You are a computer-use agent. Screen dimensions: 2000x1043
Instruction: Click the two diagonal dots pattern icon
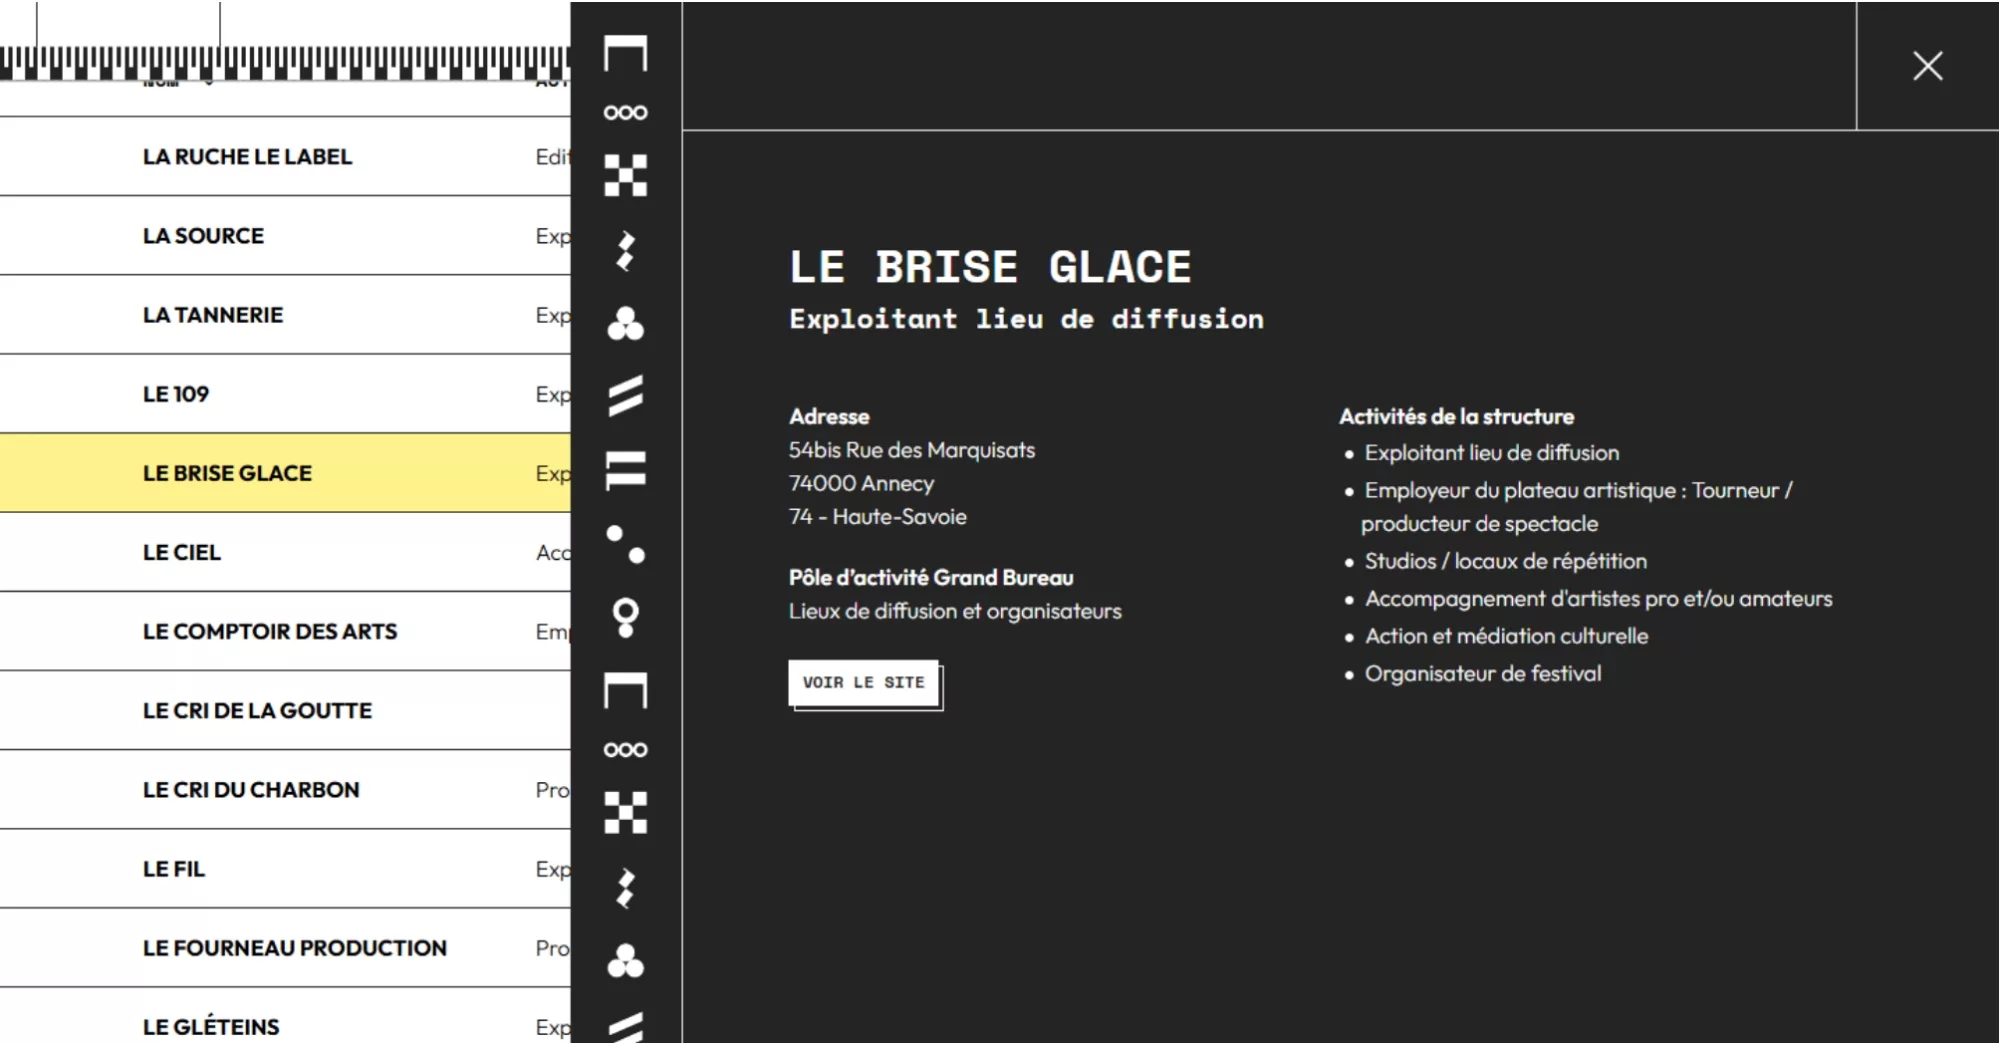625,544
